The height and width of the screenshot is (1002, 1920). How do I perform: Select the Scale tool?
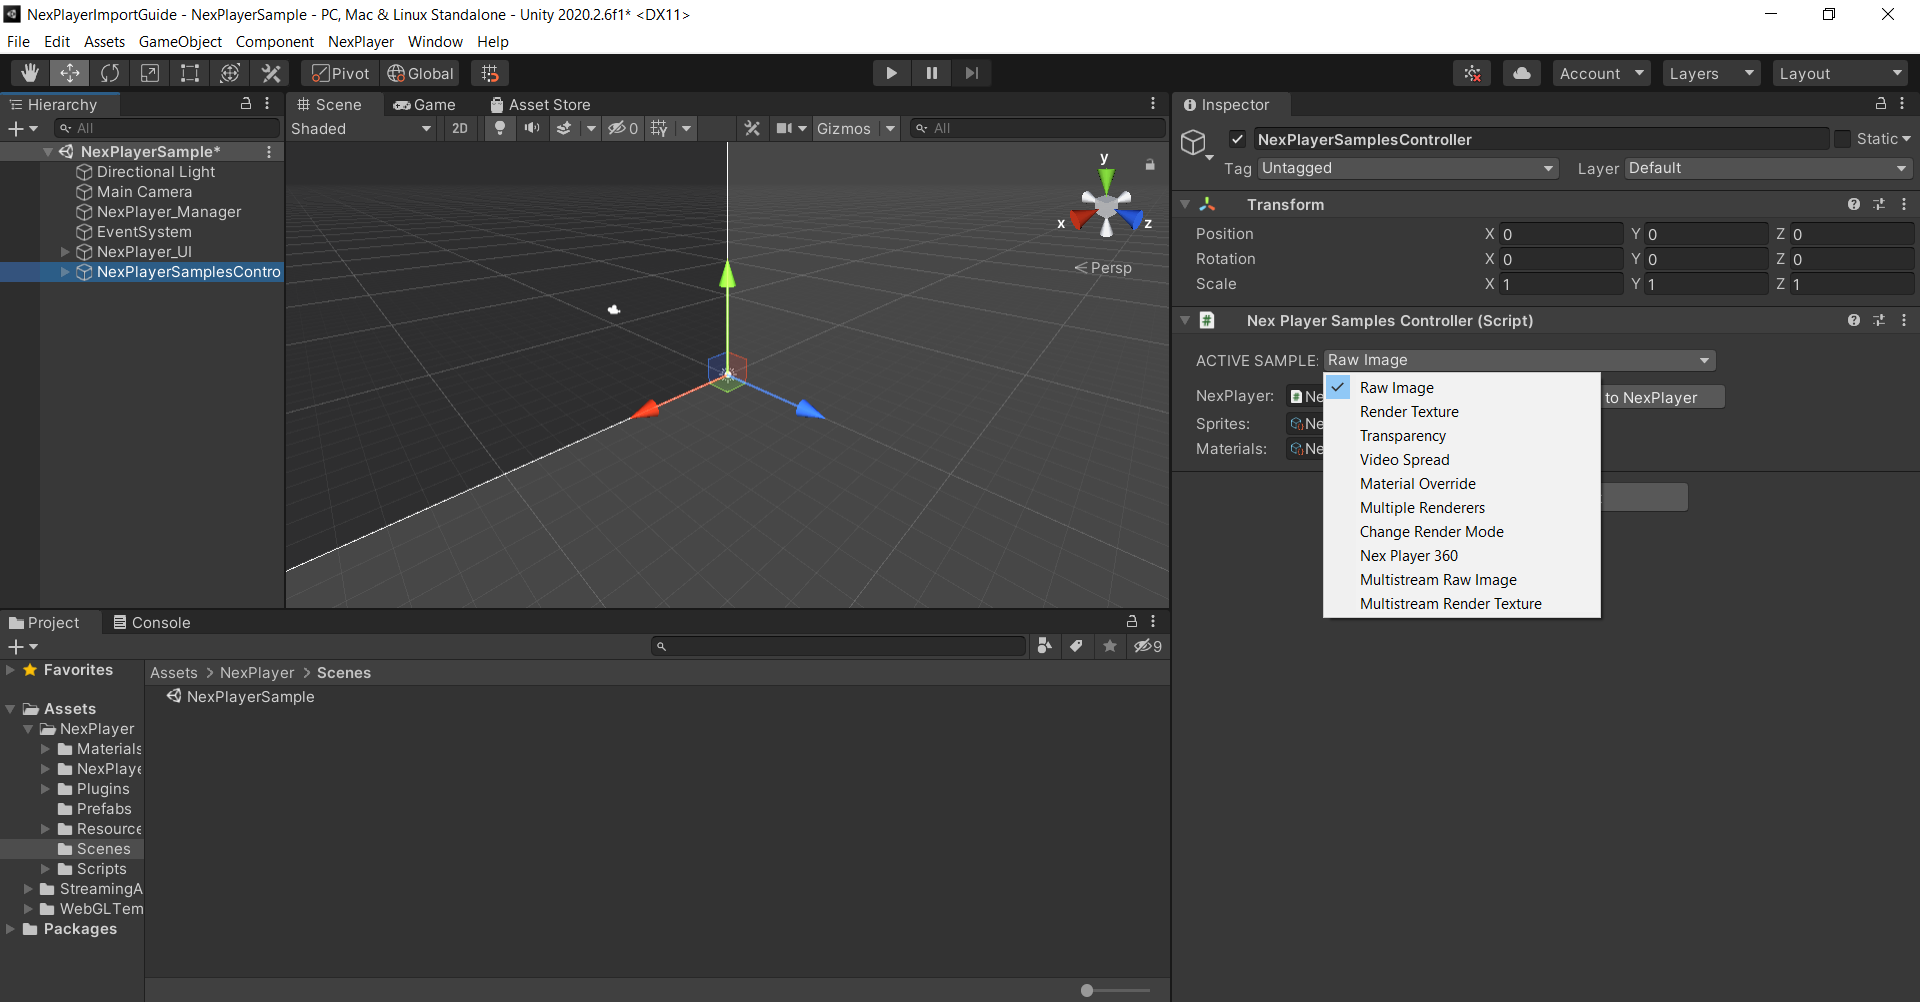point(150,73)
